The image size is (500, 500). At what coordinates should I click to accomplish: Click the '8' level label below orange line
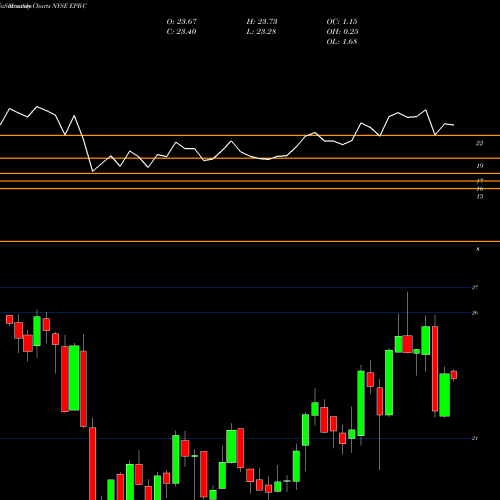click(478, 249)
